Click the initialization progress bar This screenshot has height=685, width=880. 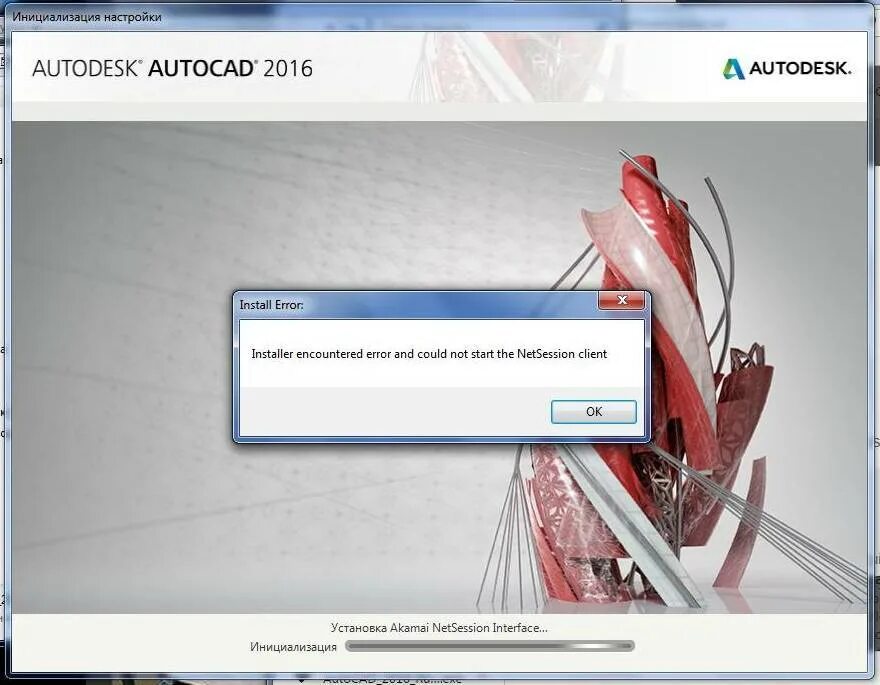489,646
